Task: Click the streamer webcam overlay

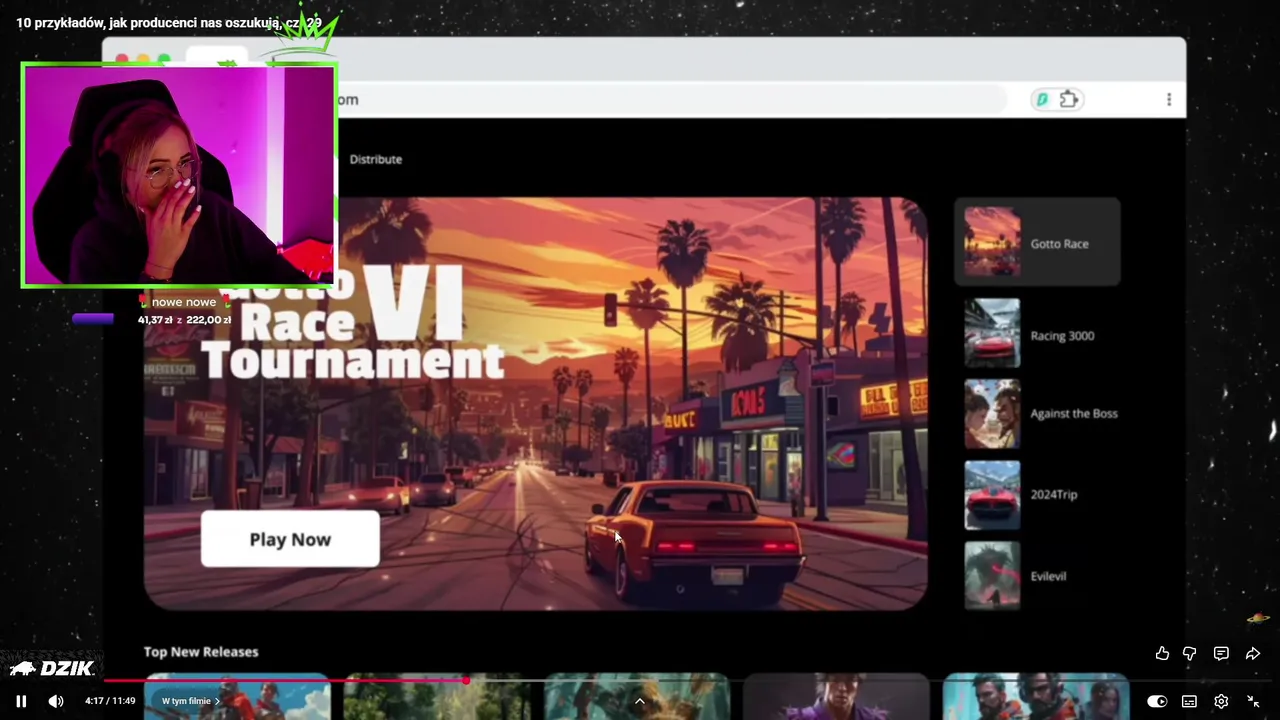Action: click(178, 175)
